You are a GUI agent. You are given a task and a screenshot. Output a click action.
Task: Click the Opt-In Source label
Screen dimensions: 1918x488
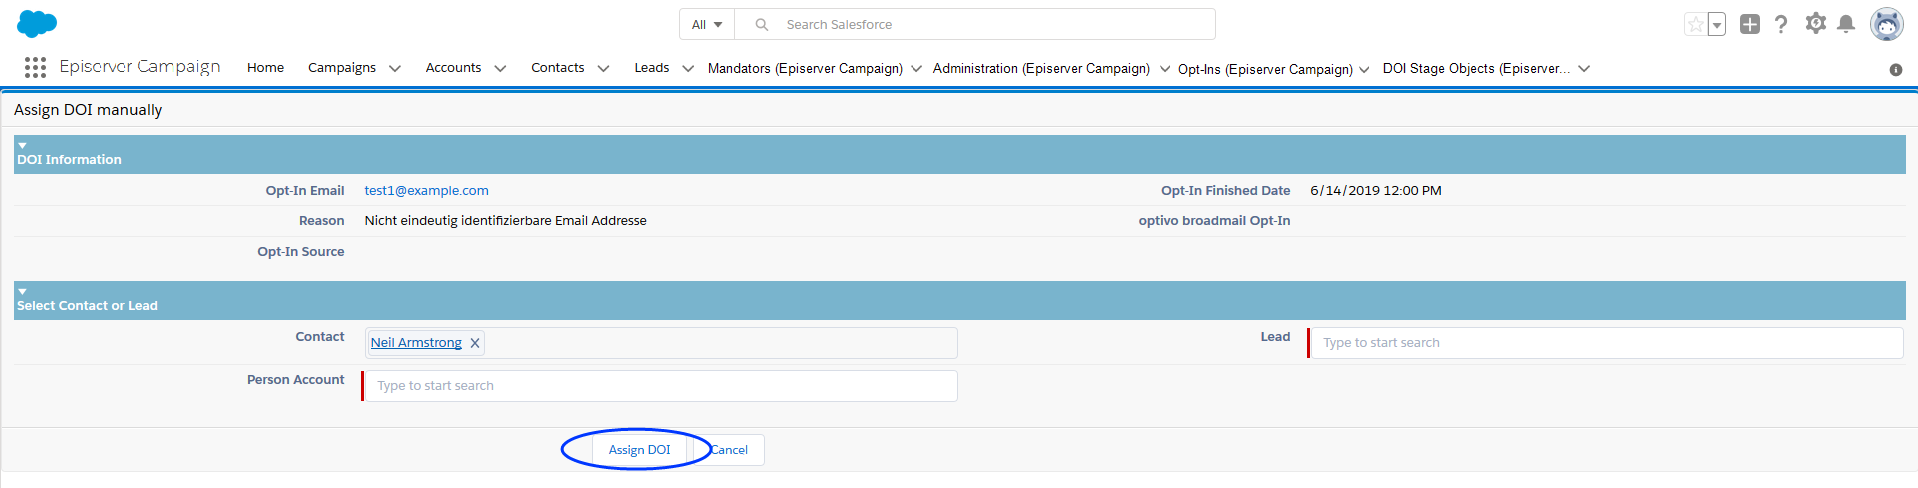[300, 251]
